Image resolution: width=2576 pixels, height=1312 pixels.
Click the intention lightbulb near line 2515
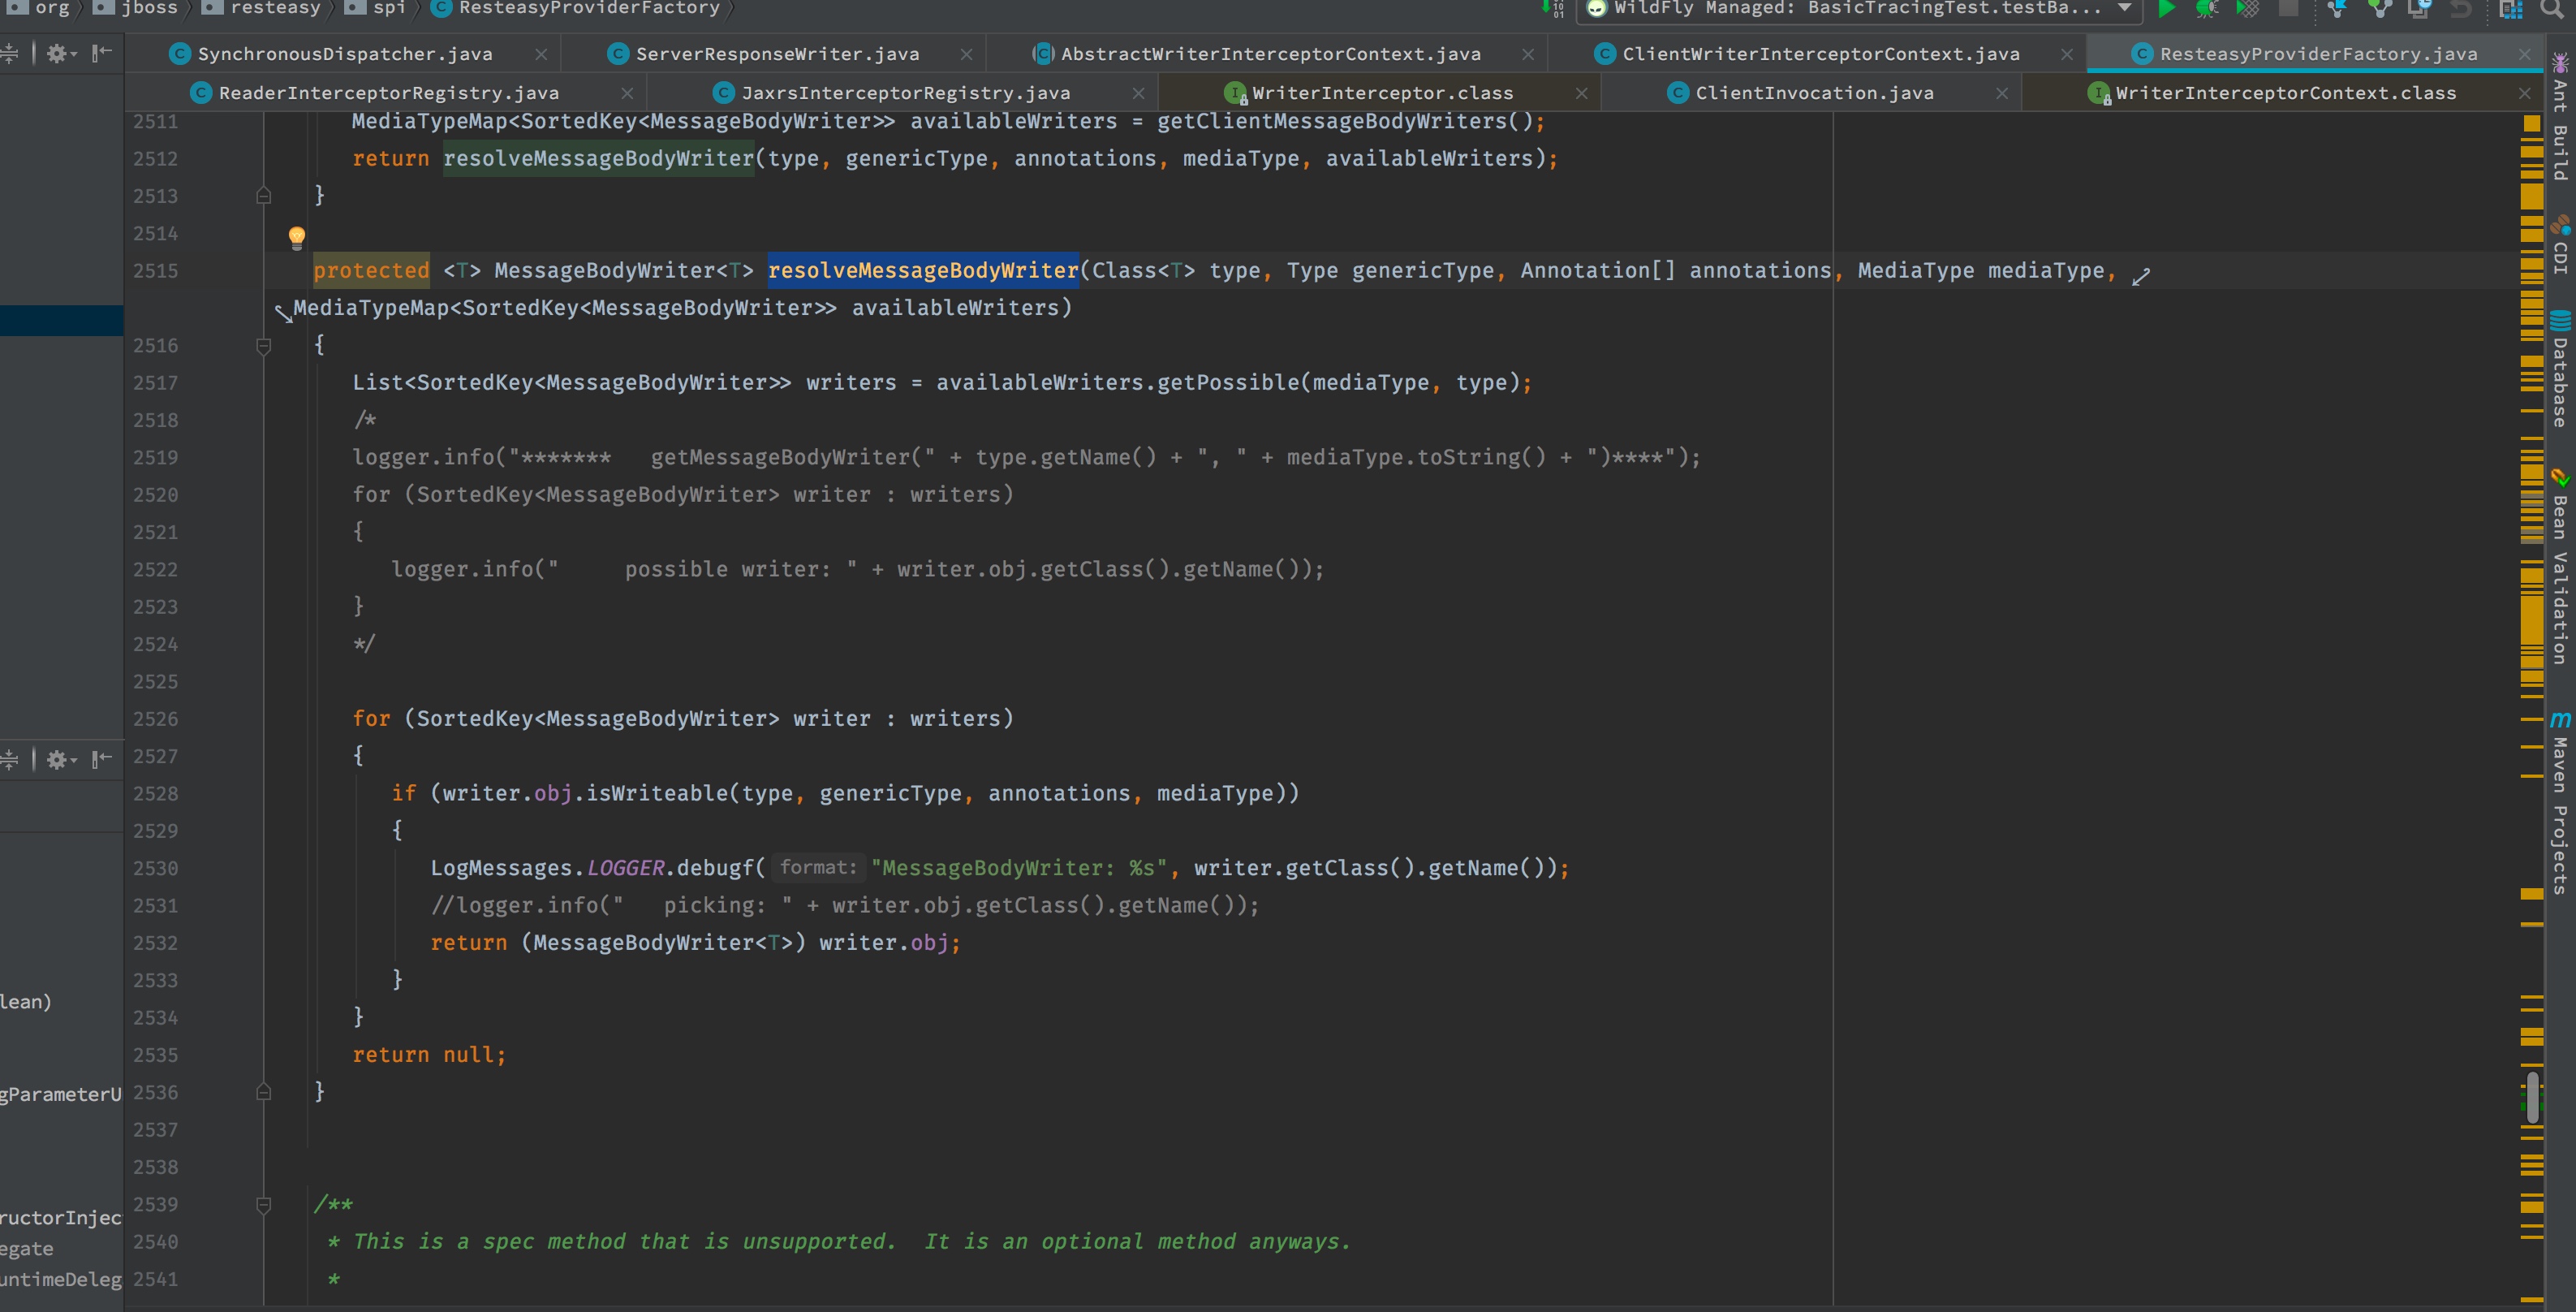[x=297, y=237]
